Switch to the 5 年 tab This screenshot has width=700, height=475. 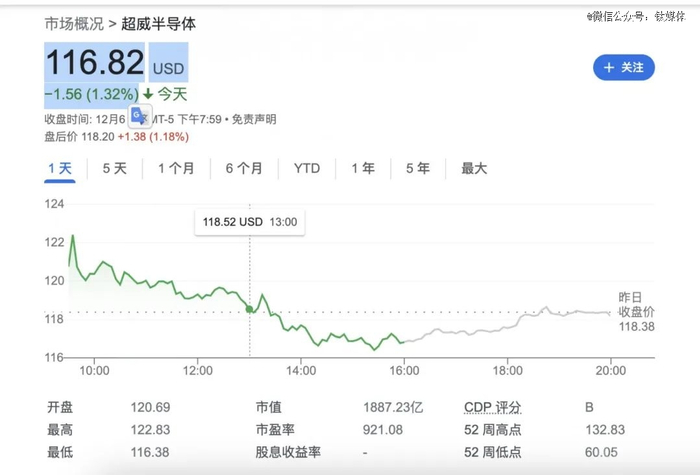click(418, 168)
